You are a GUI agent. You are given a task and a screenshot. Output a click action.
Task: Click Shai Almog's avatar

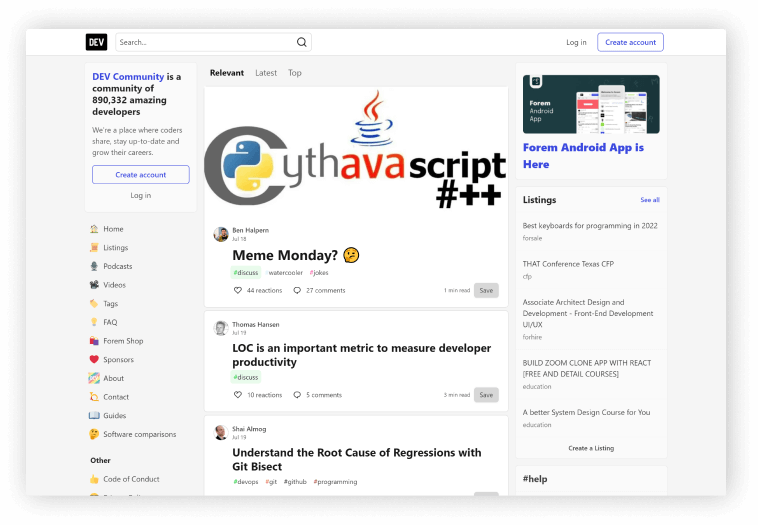[221, 433]
